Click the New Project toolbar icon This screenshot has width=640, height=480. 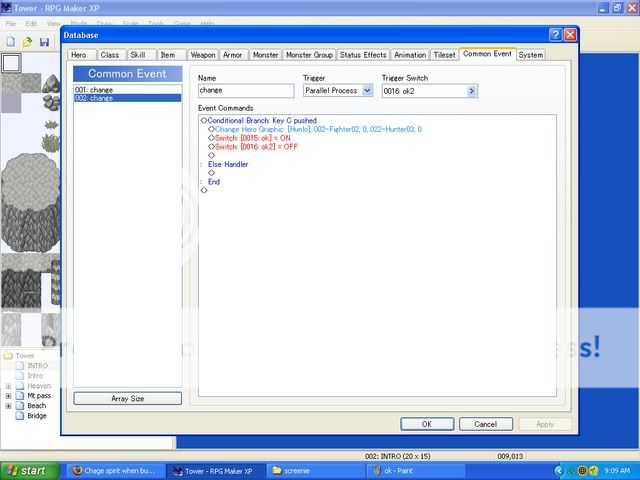10,42
